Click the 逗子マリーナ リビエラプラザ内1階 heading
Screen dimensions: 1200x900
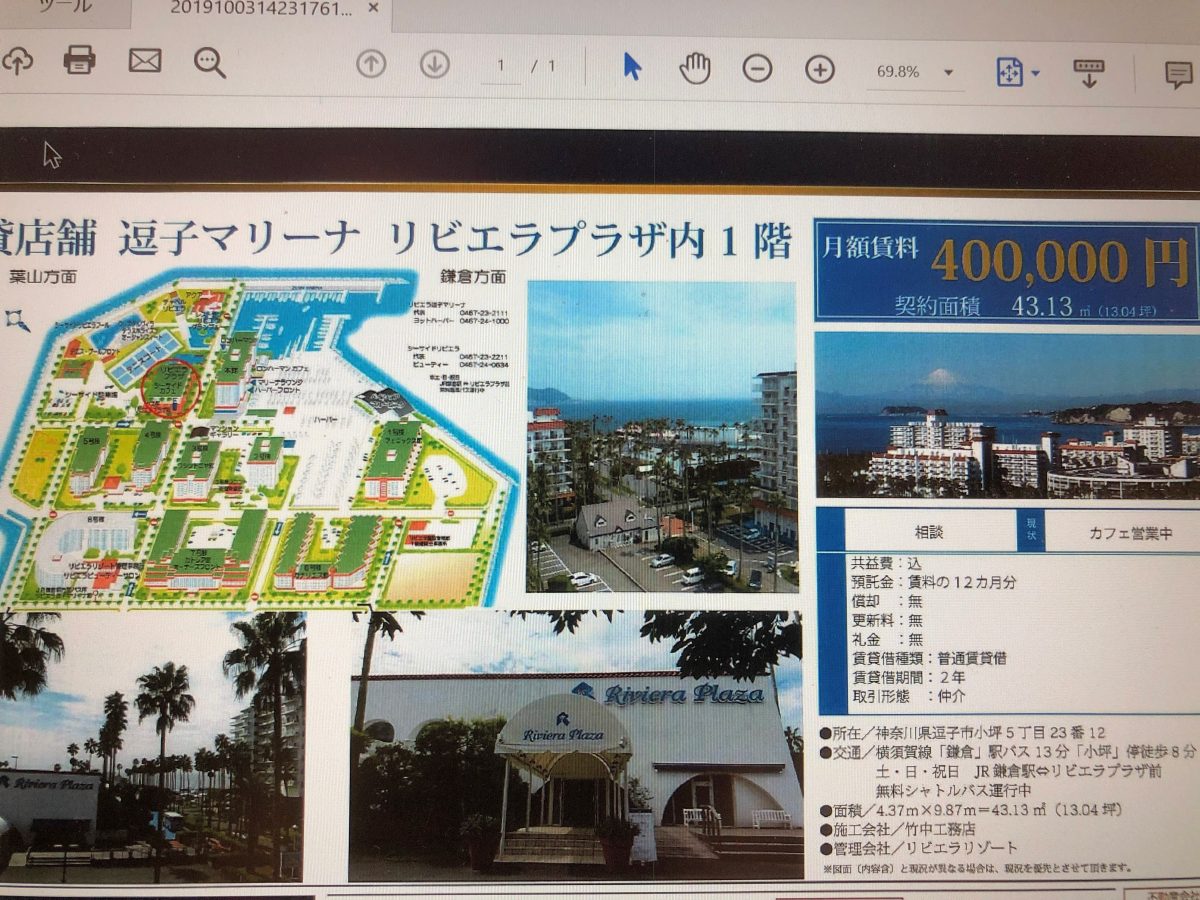455,239
